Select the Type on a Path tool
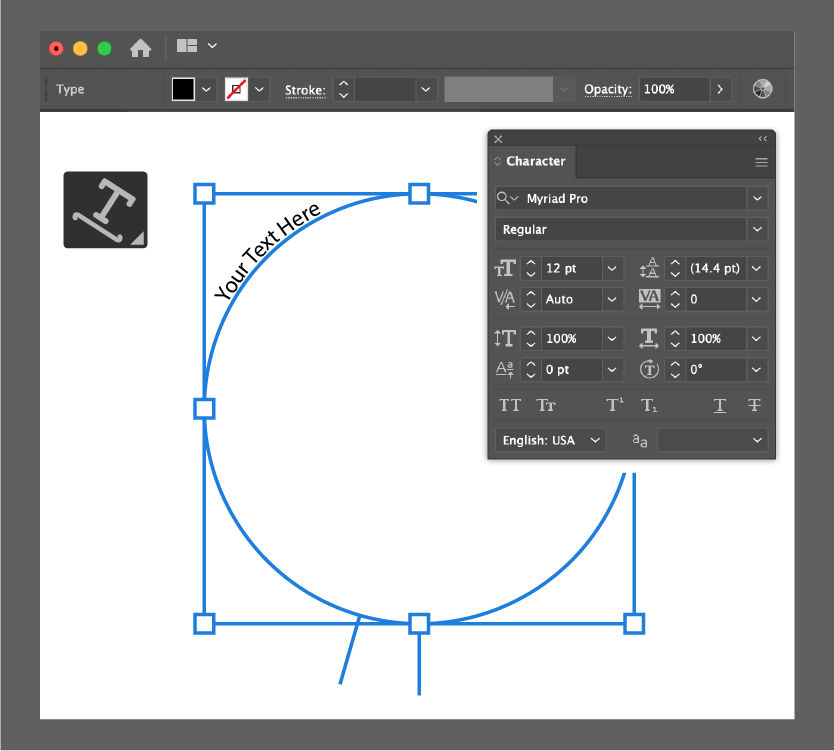Viewport: 834px width, 751px height. [x=105, y=210]
